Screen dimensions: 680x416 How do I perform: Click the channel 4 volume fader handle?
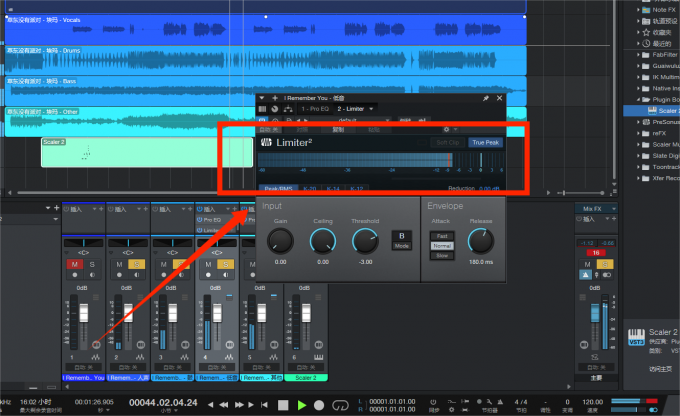click(217, 313)
